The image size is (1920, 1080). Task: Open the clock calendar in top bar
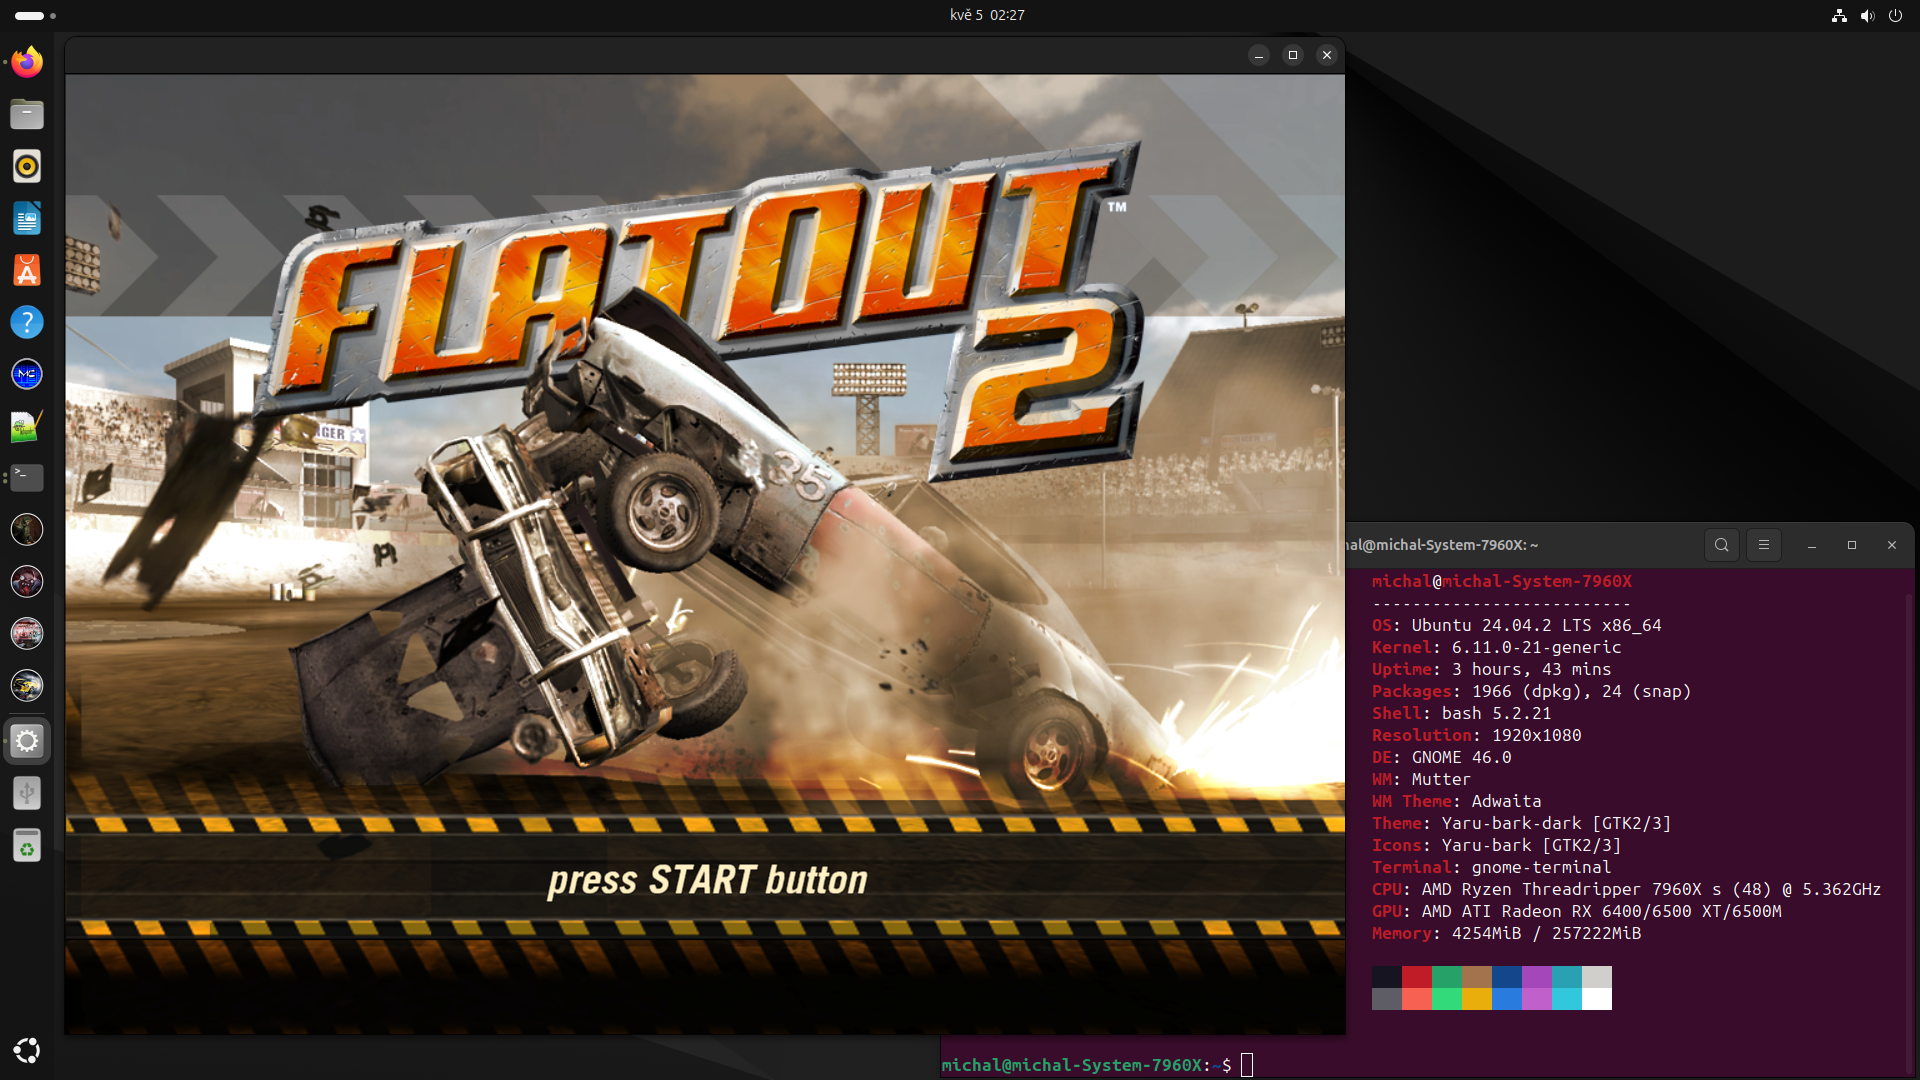(986, 15)
